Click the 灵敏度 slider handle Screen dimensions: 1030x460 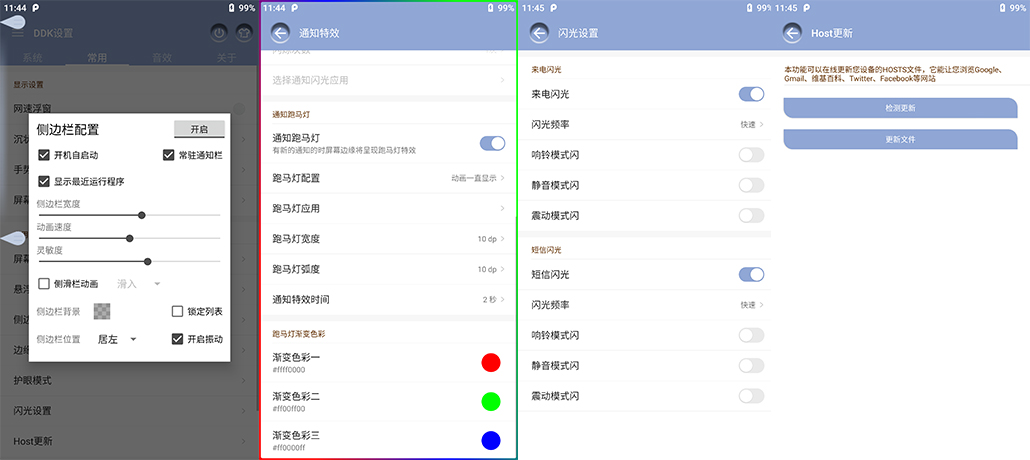point(148,261)
